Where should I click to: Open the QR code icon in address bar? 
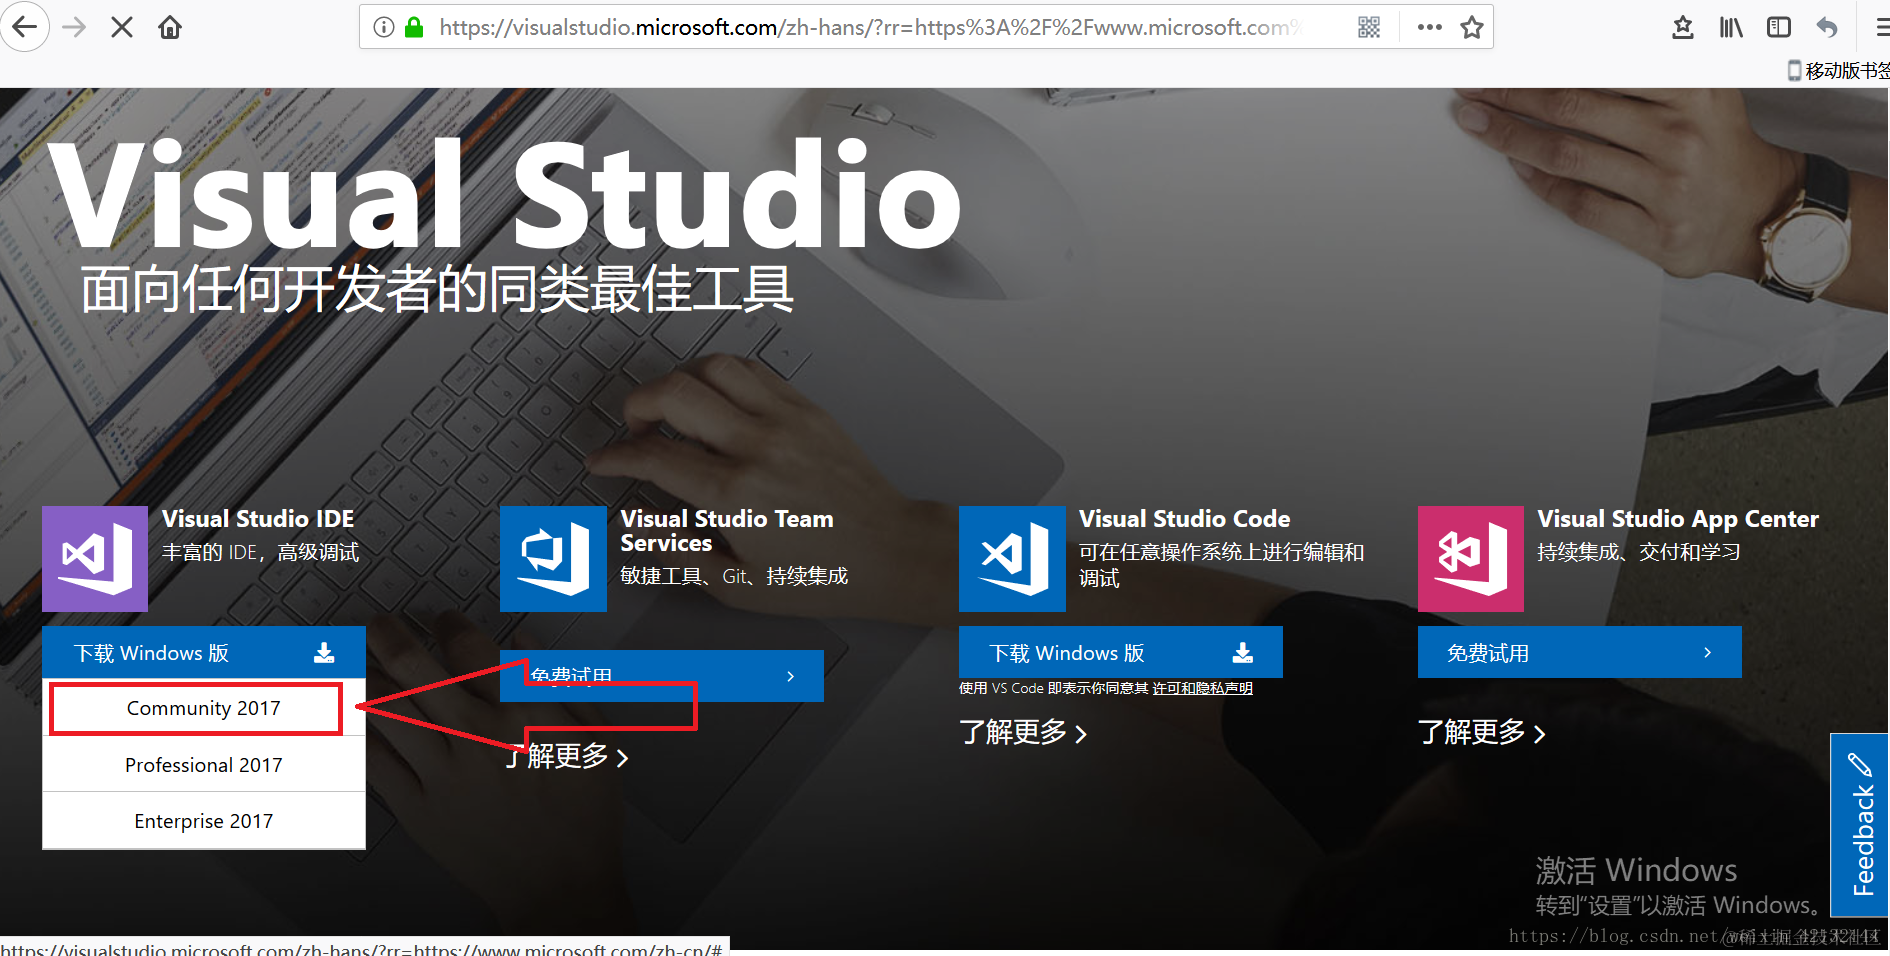1369,27
